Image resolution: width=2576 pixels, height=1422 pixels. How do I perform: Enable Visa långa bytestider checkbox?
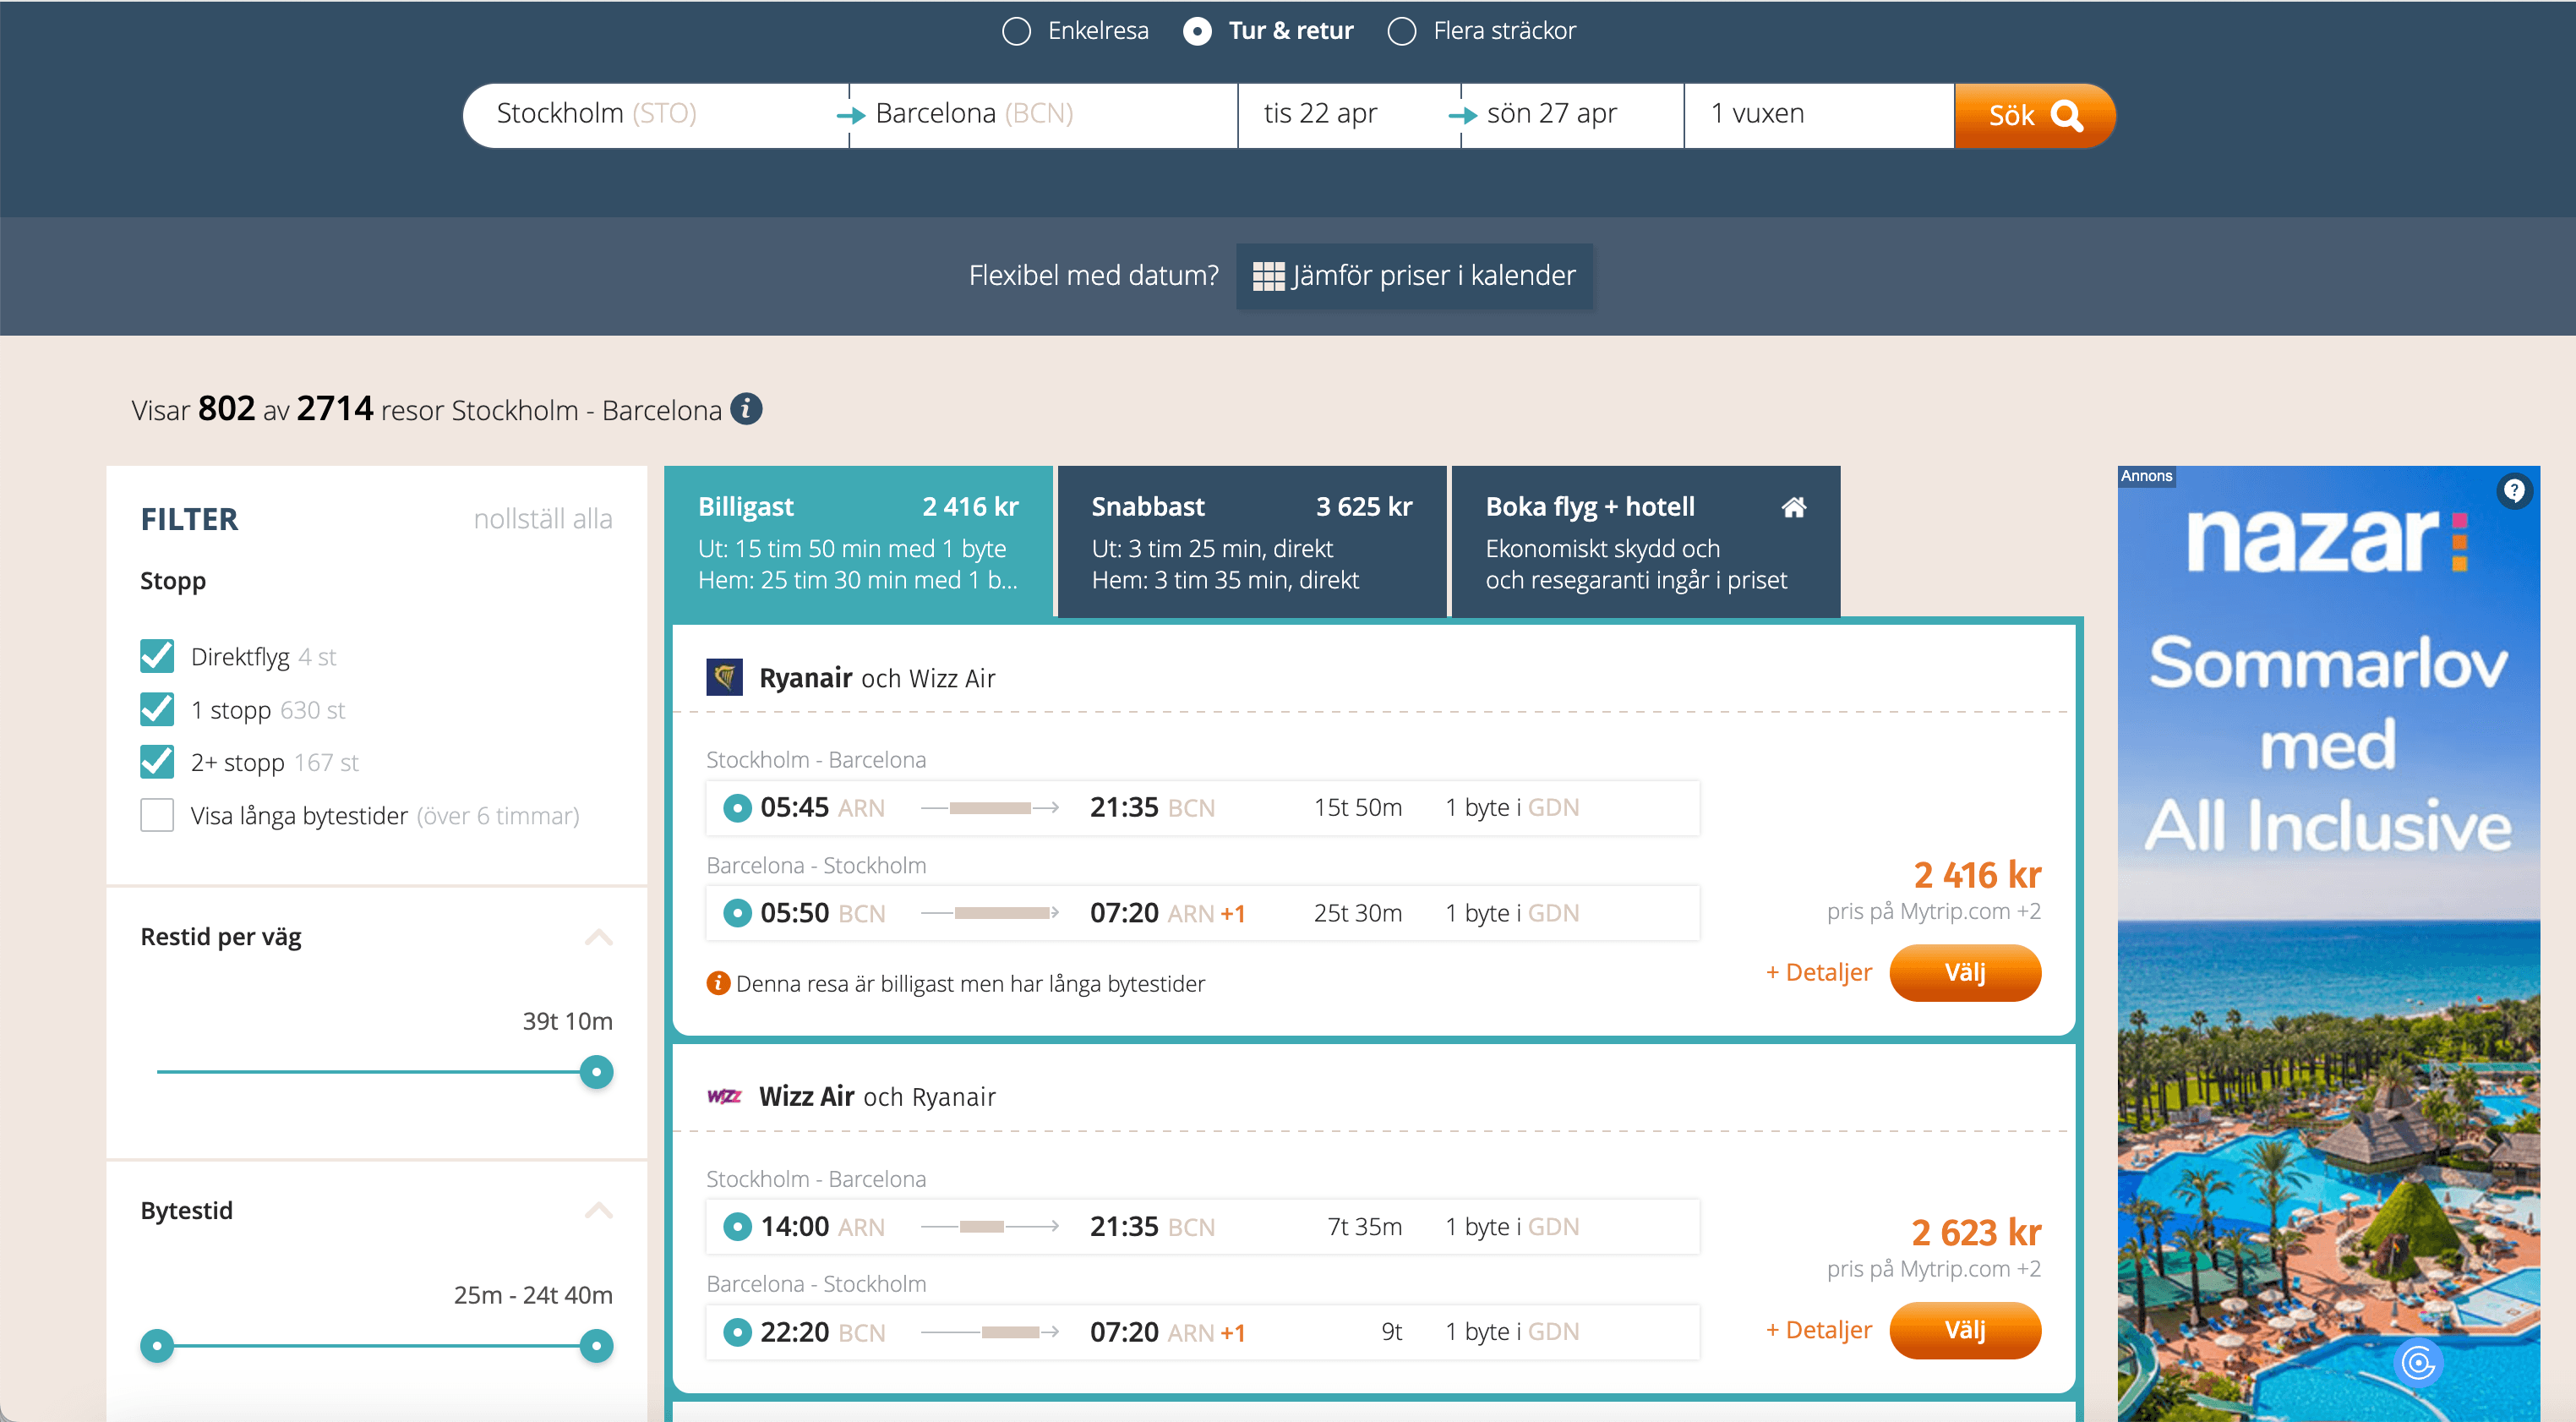(x=157, y=815)
